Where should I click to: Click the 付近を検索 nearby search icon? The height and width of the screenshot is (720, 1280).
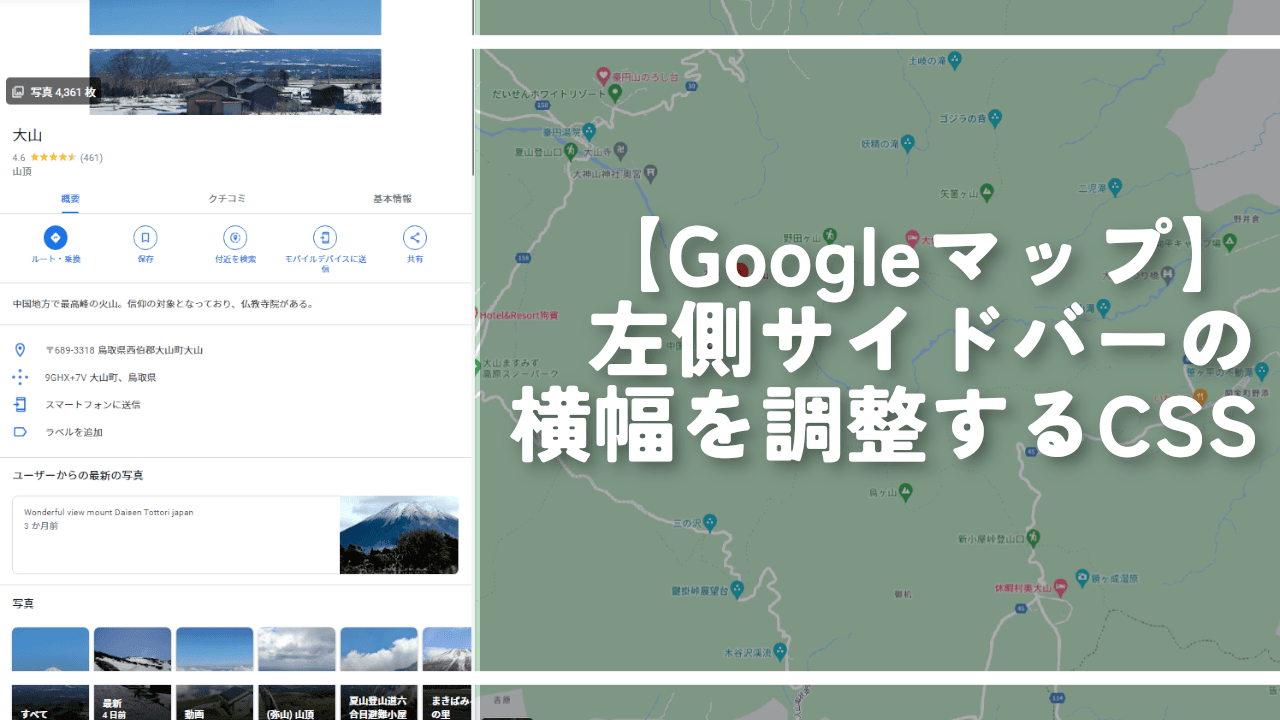(x=235, y=238)
